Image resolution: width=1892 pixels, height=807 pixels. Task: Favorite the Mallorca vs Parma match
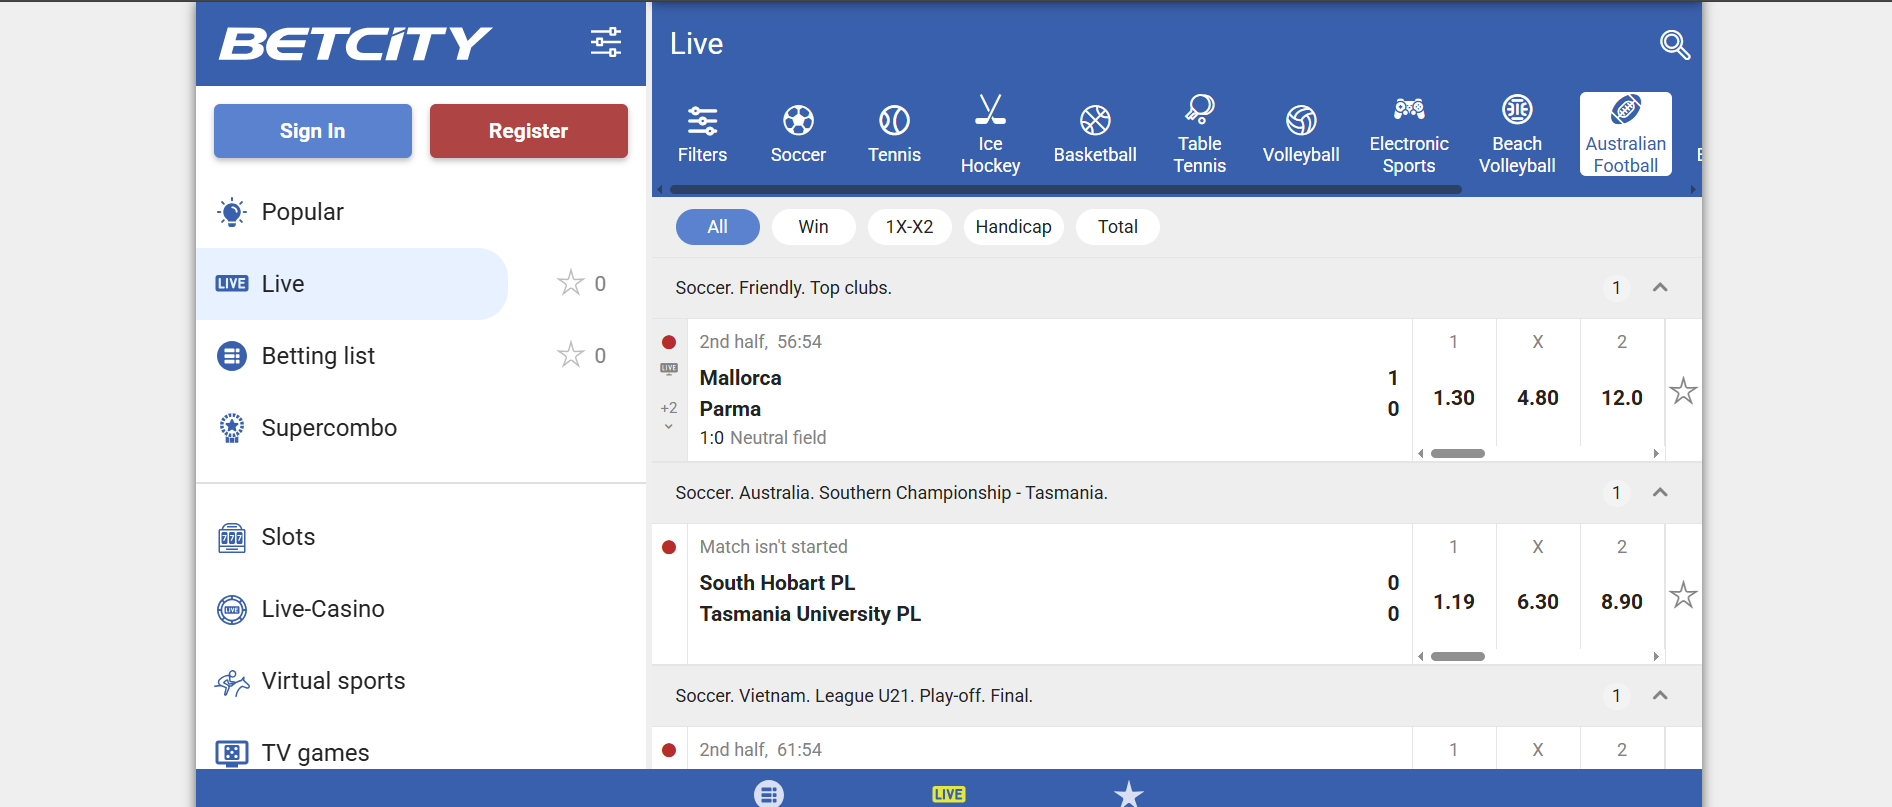coord(1683,391)
